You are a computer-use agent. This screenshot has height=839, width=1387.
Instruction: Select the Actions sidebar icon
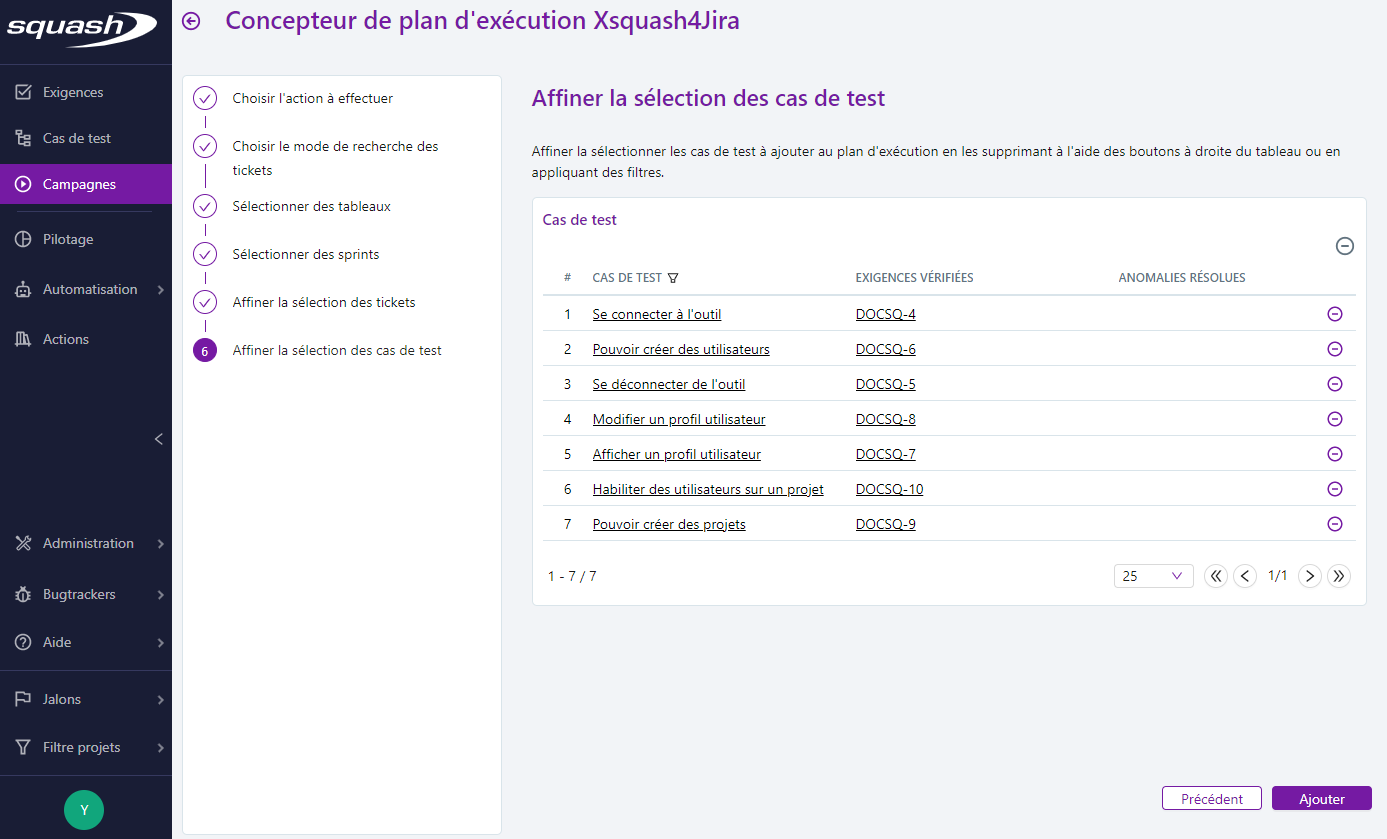22,338
